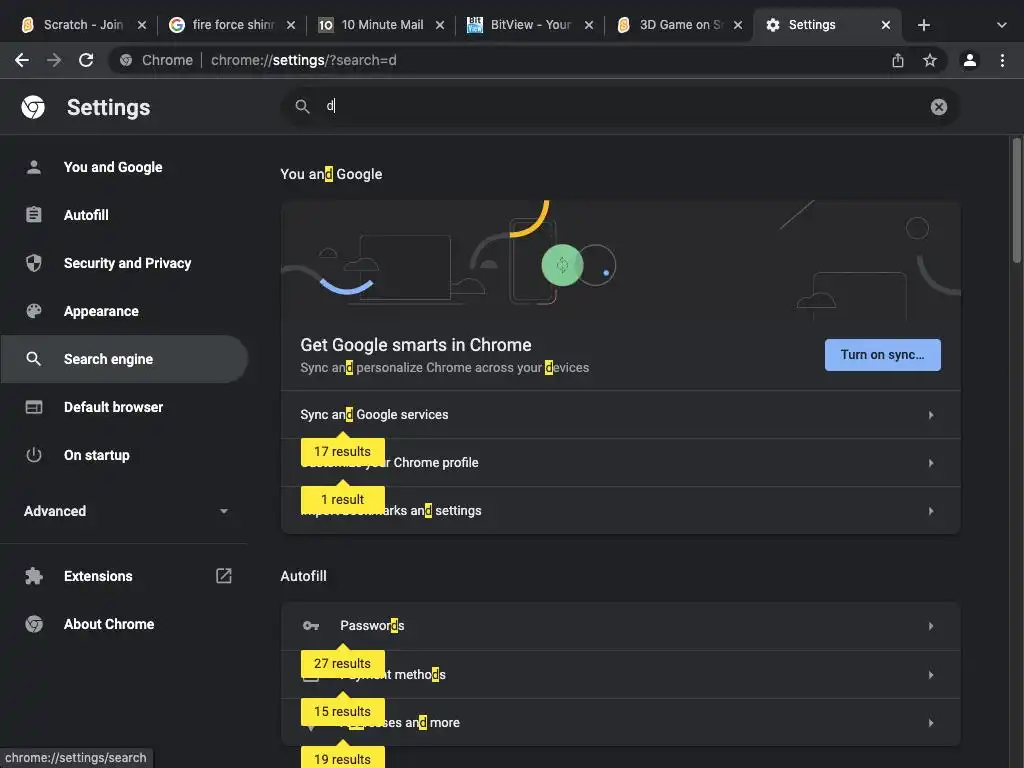Click the Passwords key icon
Screen dimensions: 1024x768
[311, 626]
